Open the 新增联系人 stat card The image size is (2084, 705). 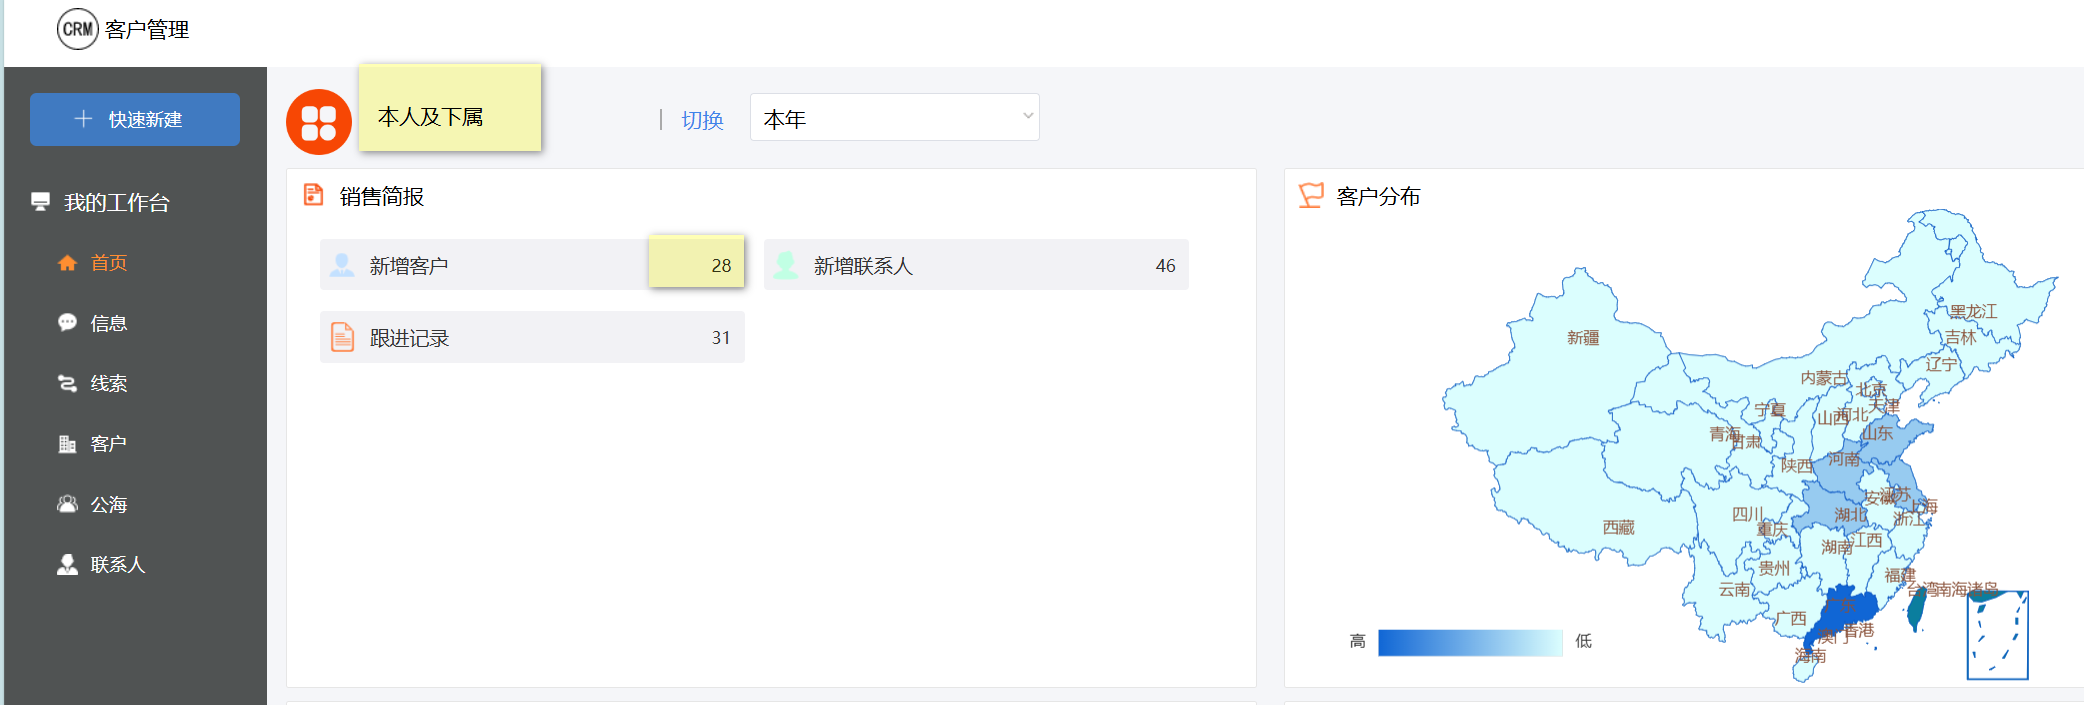point(975,265)
